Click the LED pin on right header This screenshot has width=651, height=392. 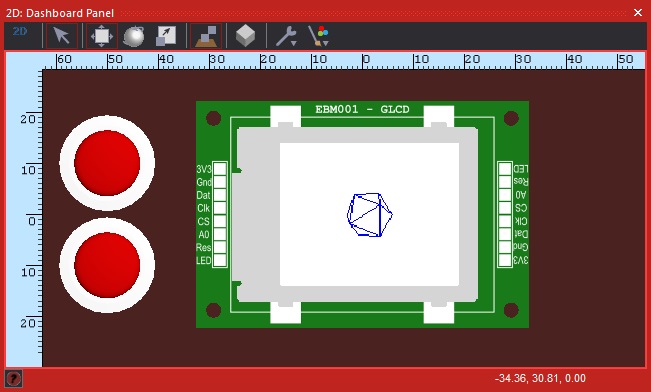point(505,169)
